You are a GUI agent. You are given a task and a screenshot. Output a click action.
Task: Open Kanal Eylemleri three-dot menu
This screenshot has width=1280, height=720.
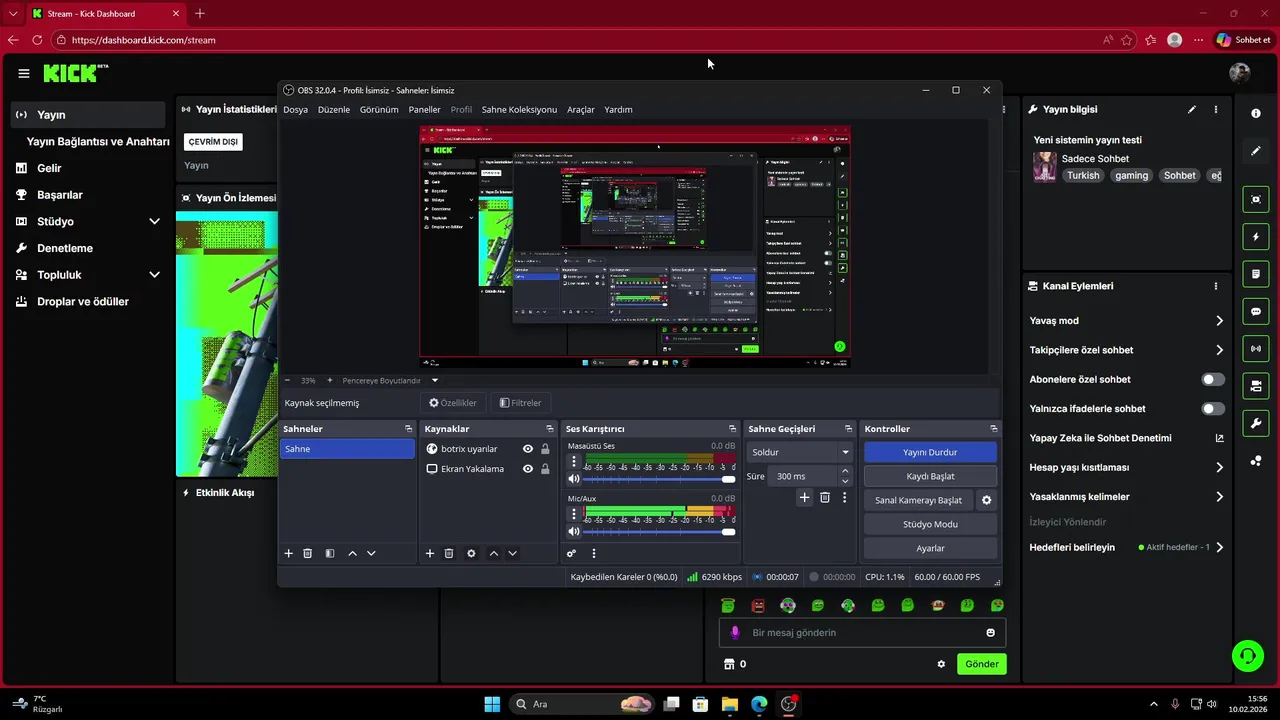(x=1216, y=286)
